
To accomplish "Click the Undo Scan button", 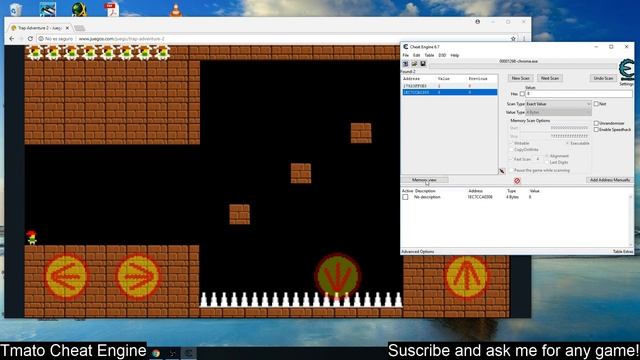I will [603, 78].
